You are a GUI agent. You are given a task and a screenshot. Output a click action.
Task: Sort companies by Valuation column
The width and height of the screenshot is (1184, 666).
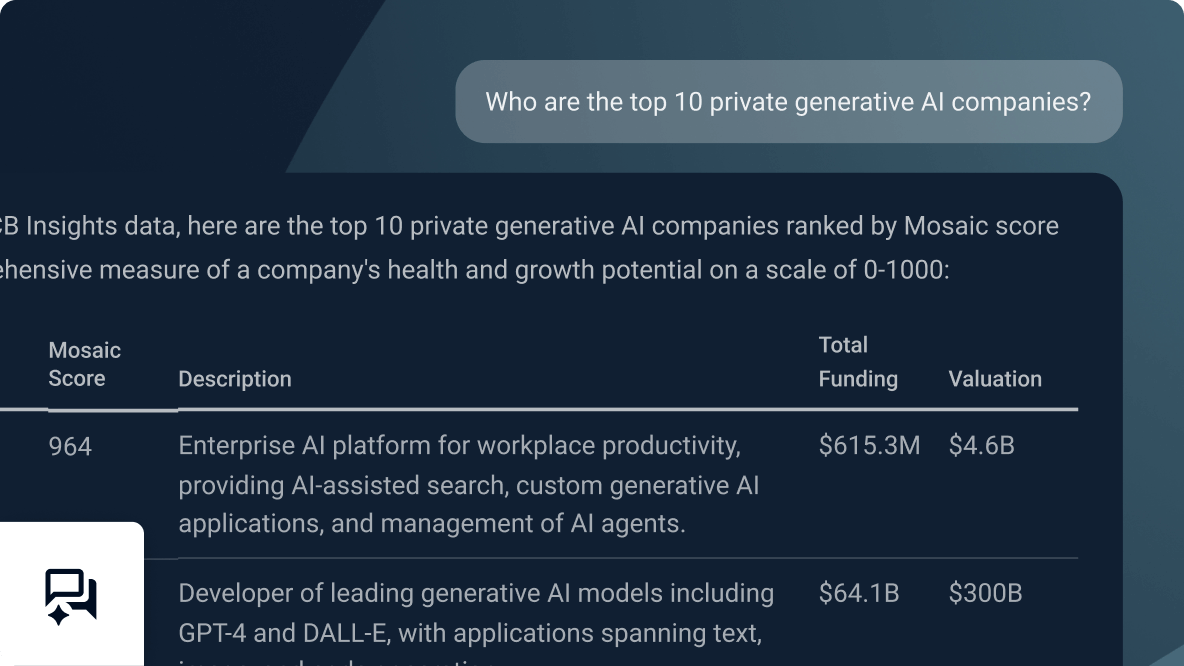(x=996, y=379)
